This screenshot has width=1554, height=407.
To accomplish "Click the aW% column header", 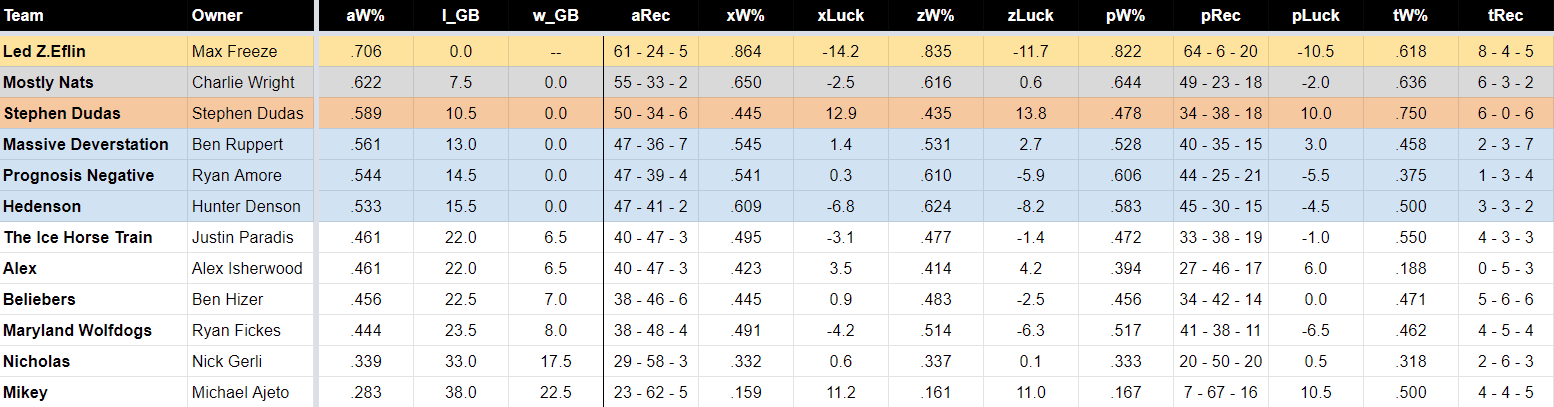I will (365, 16).
